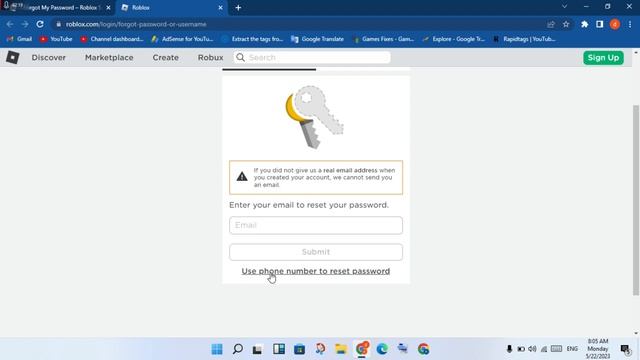The width and height of the screenshot is (640, 360).
Task: Open the YouTube bookmark
Action: (x=56, y=39)
